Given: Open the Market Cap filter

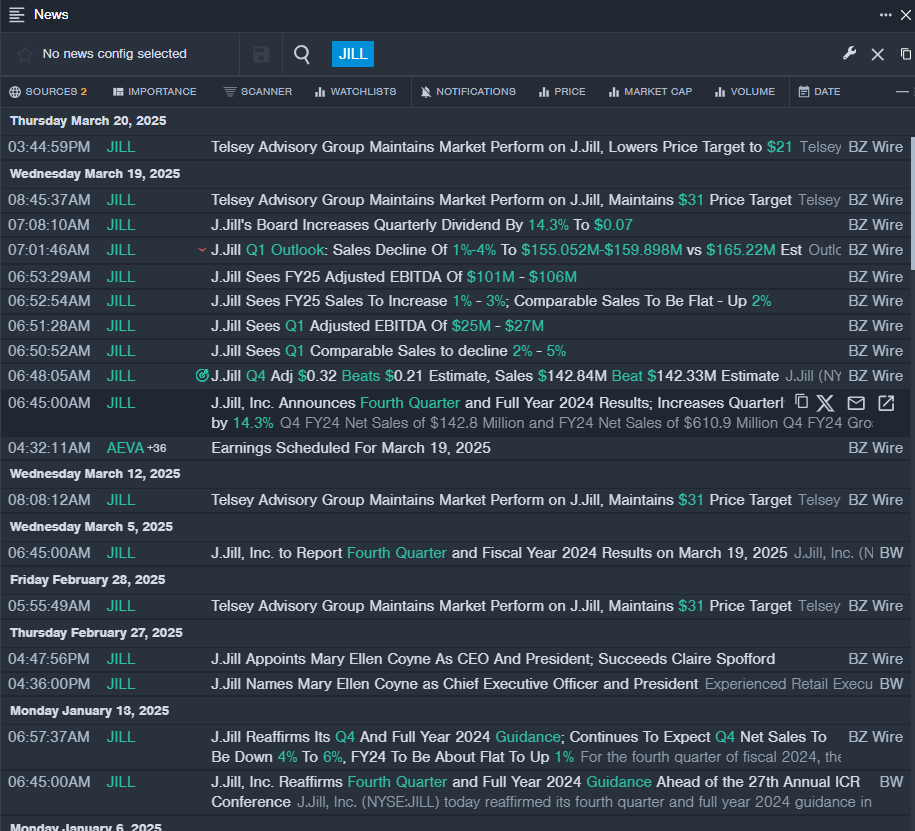Looking at the screenshot, I should 650,92.
